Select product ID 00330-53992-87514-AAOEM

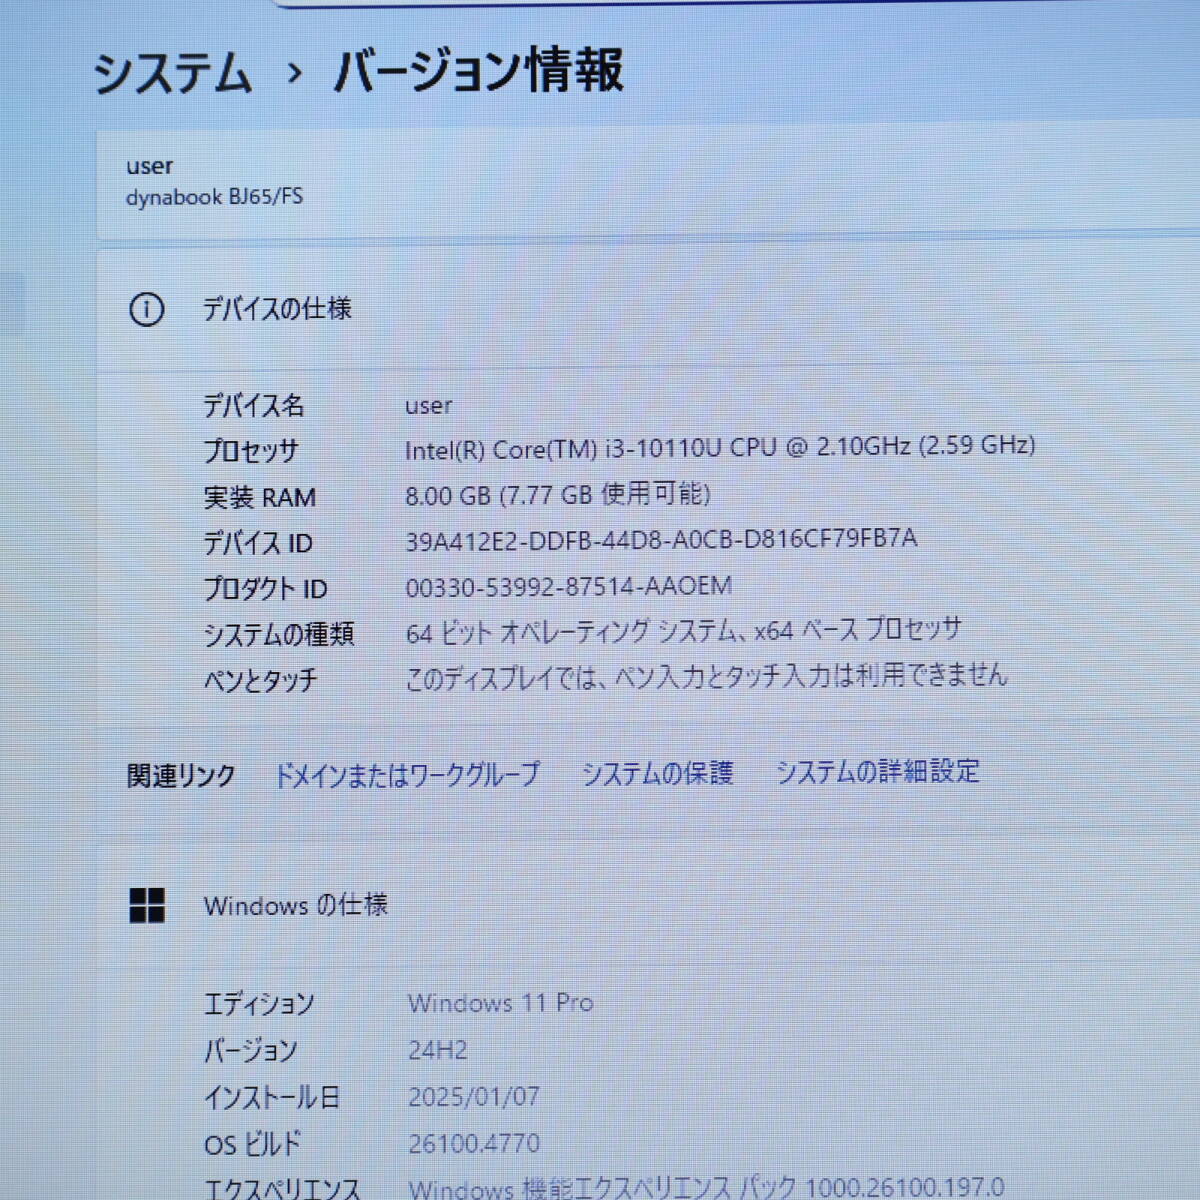point(568,586)
